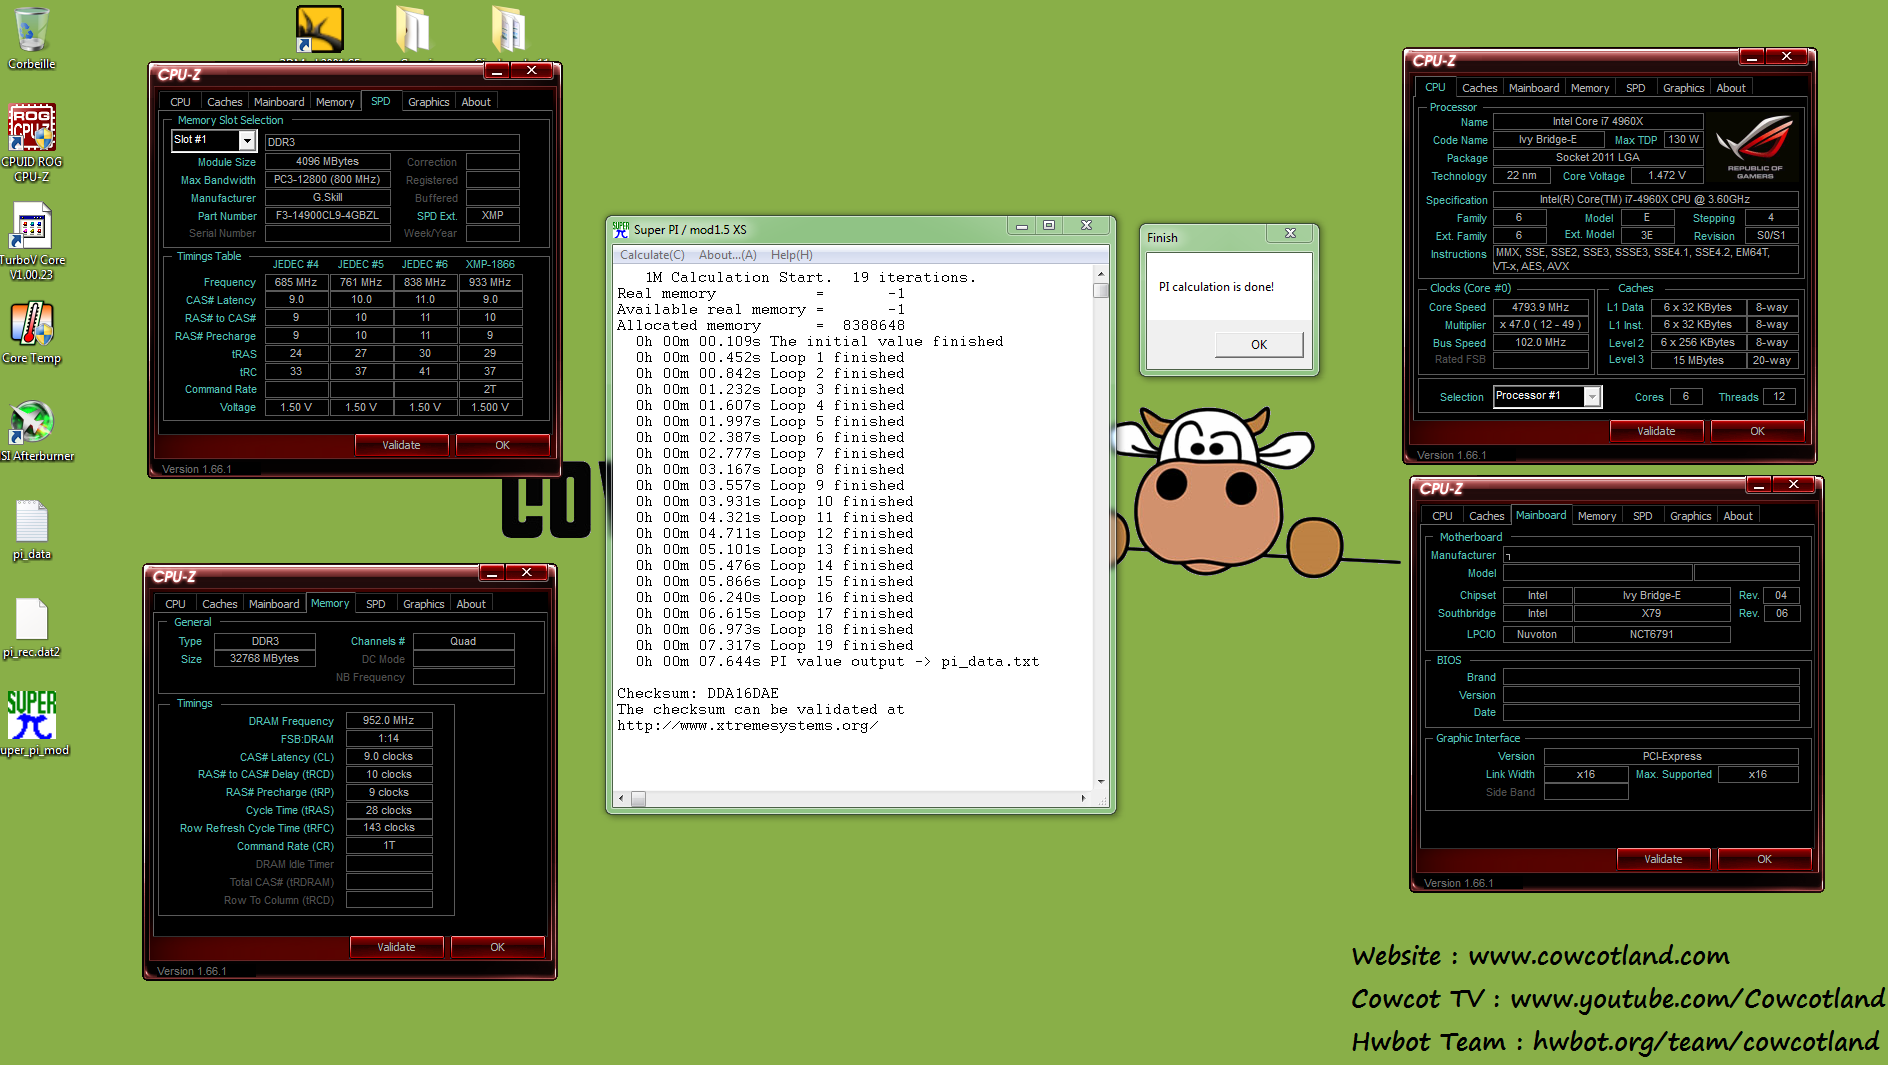Screen dimensions: 1888x1065
Task: Click OK in CPU tab window
Action: (1758, 431)
